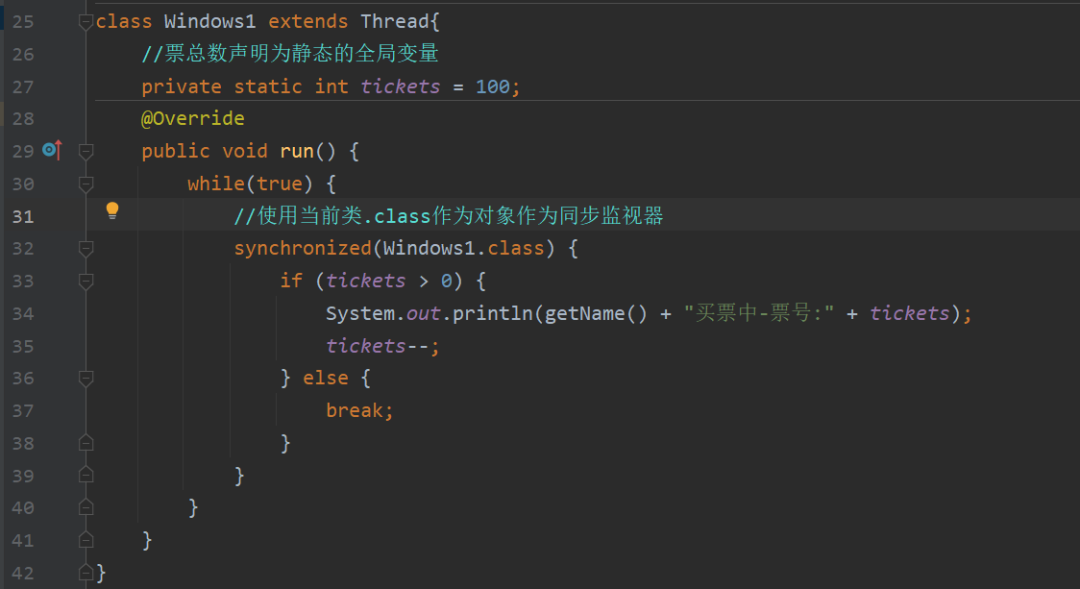Image resolution: width=1080 pixels, height=589 pixels.
Task: Click the run method name on line 29
Action: point(297,151)
